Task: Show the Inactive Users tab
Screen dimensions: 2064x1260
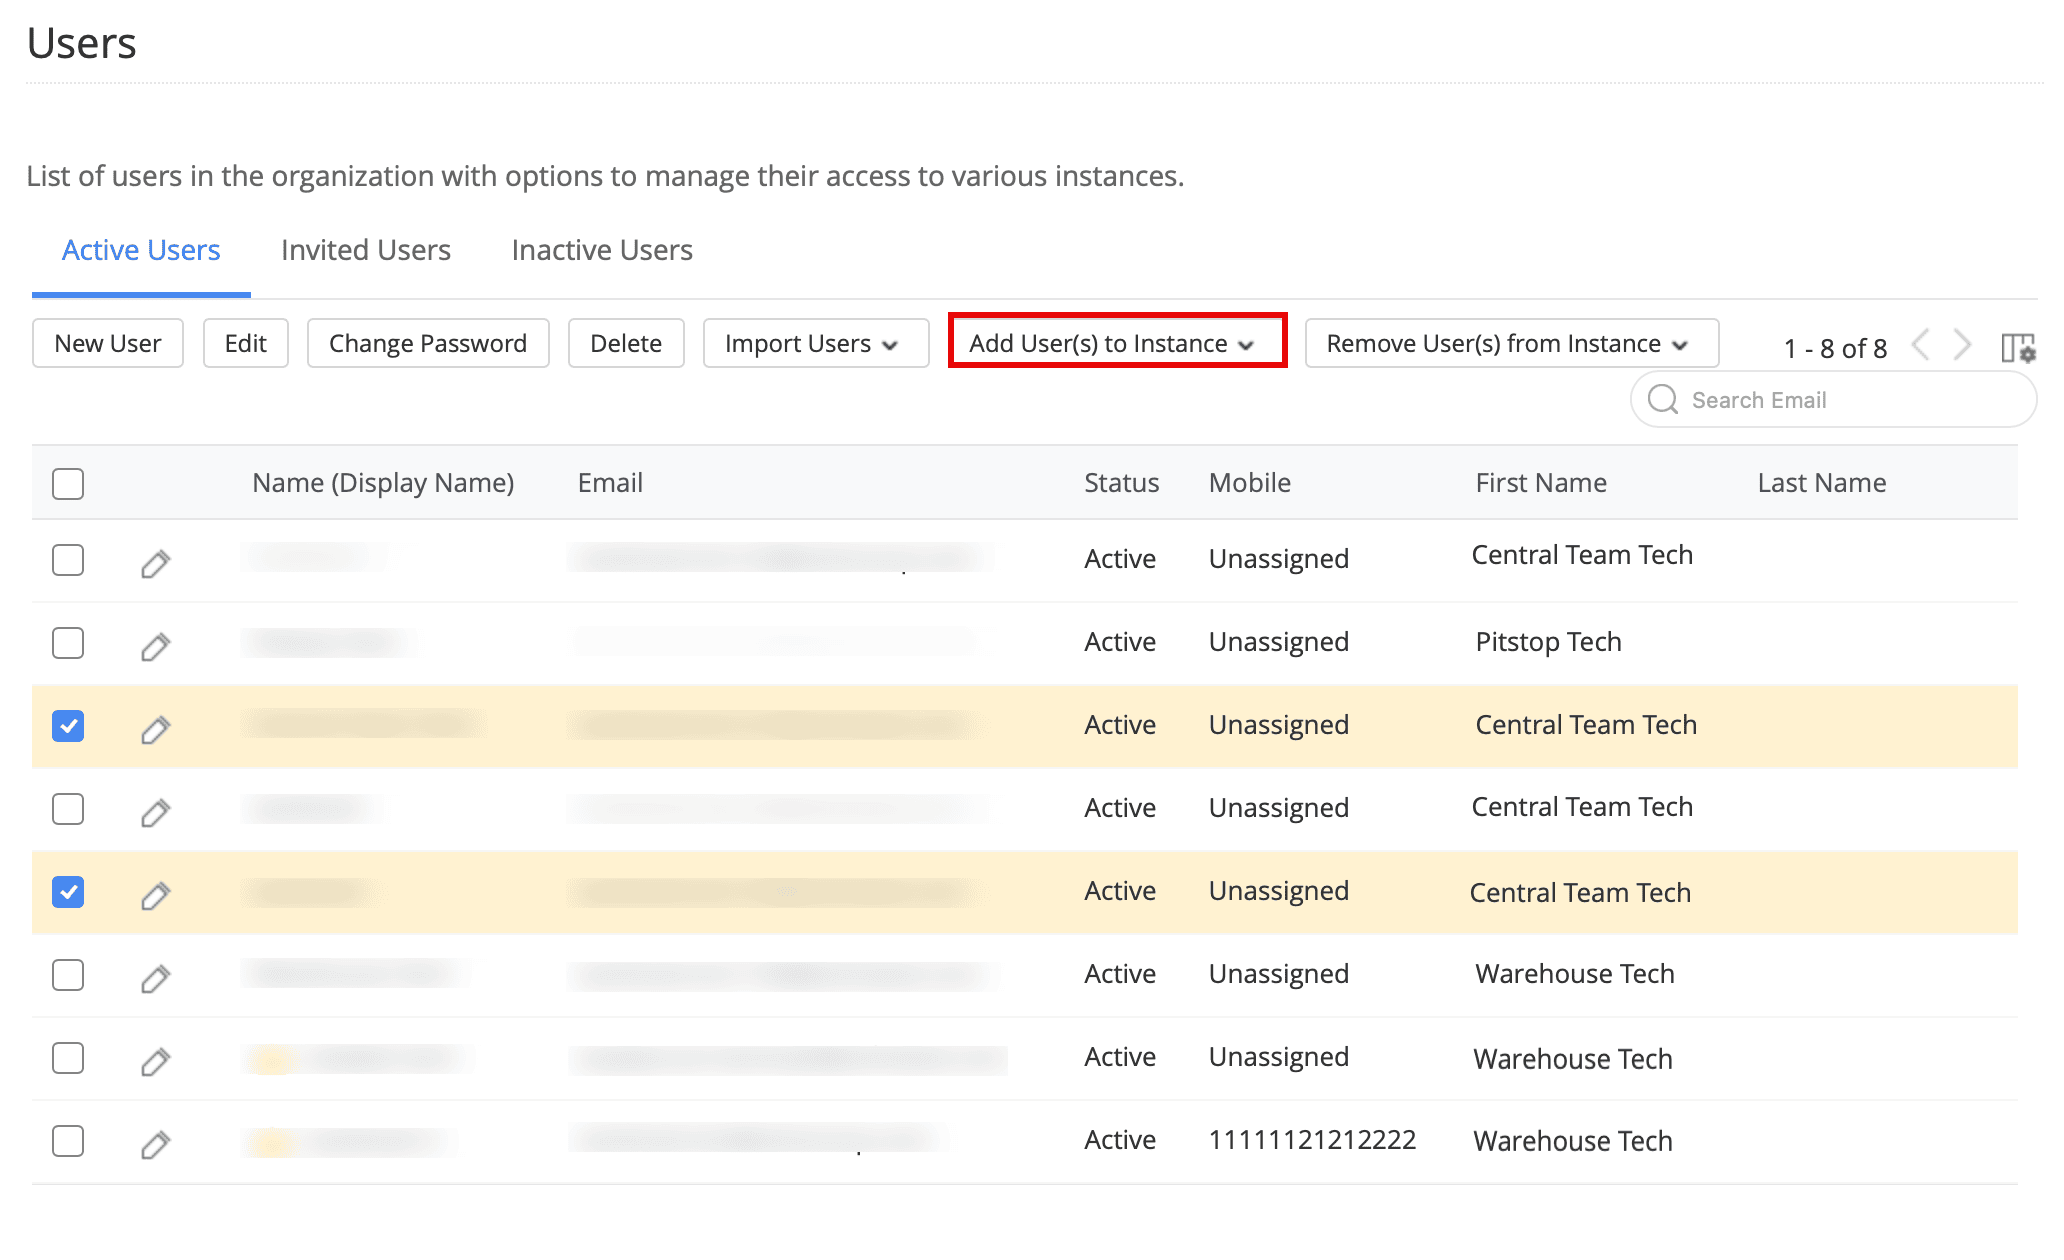Action: click(x=602, y=250)
